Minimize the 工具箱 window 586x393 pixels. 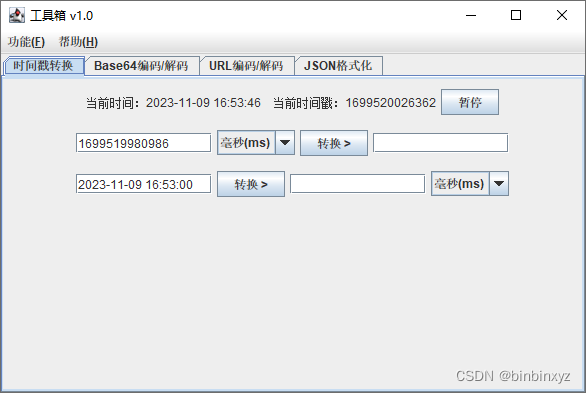click(x=471, y=15)
